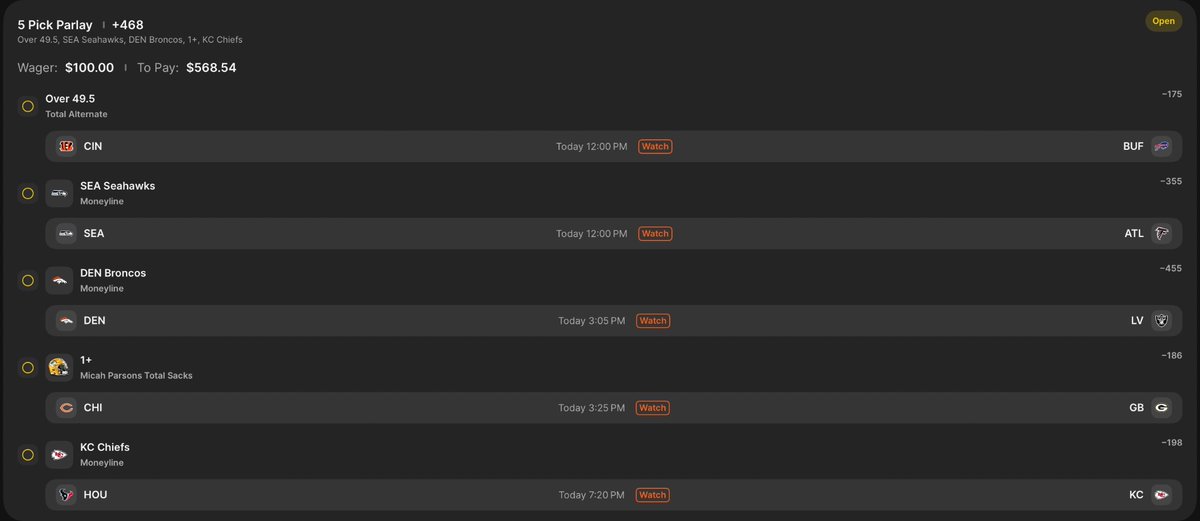1200x521 pixels.
Task: Click the Packers logo next to GB
Action: point(1161,407)
